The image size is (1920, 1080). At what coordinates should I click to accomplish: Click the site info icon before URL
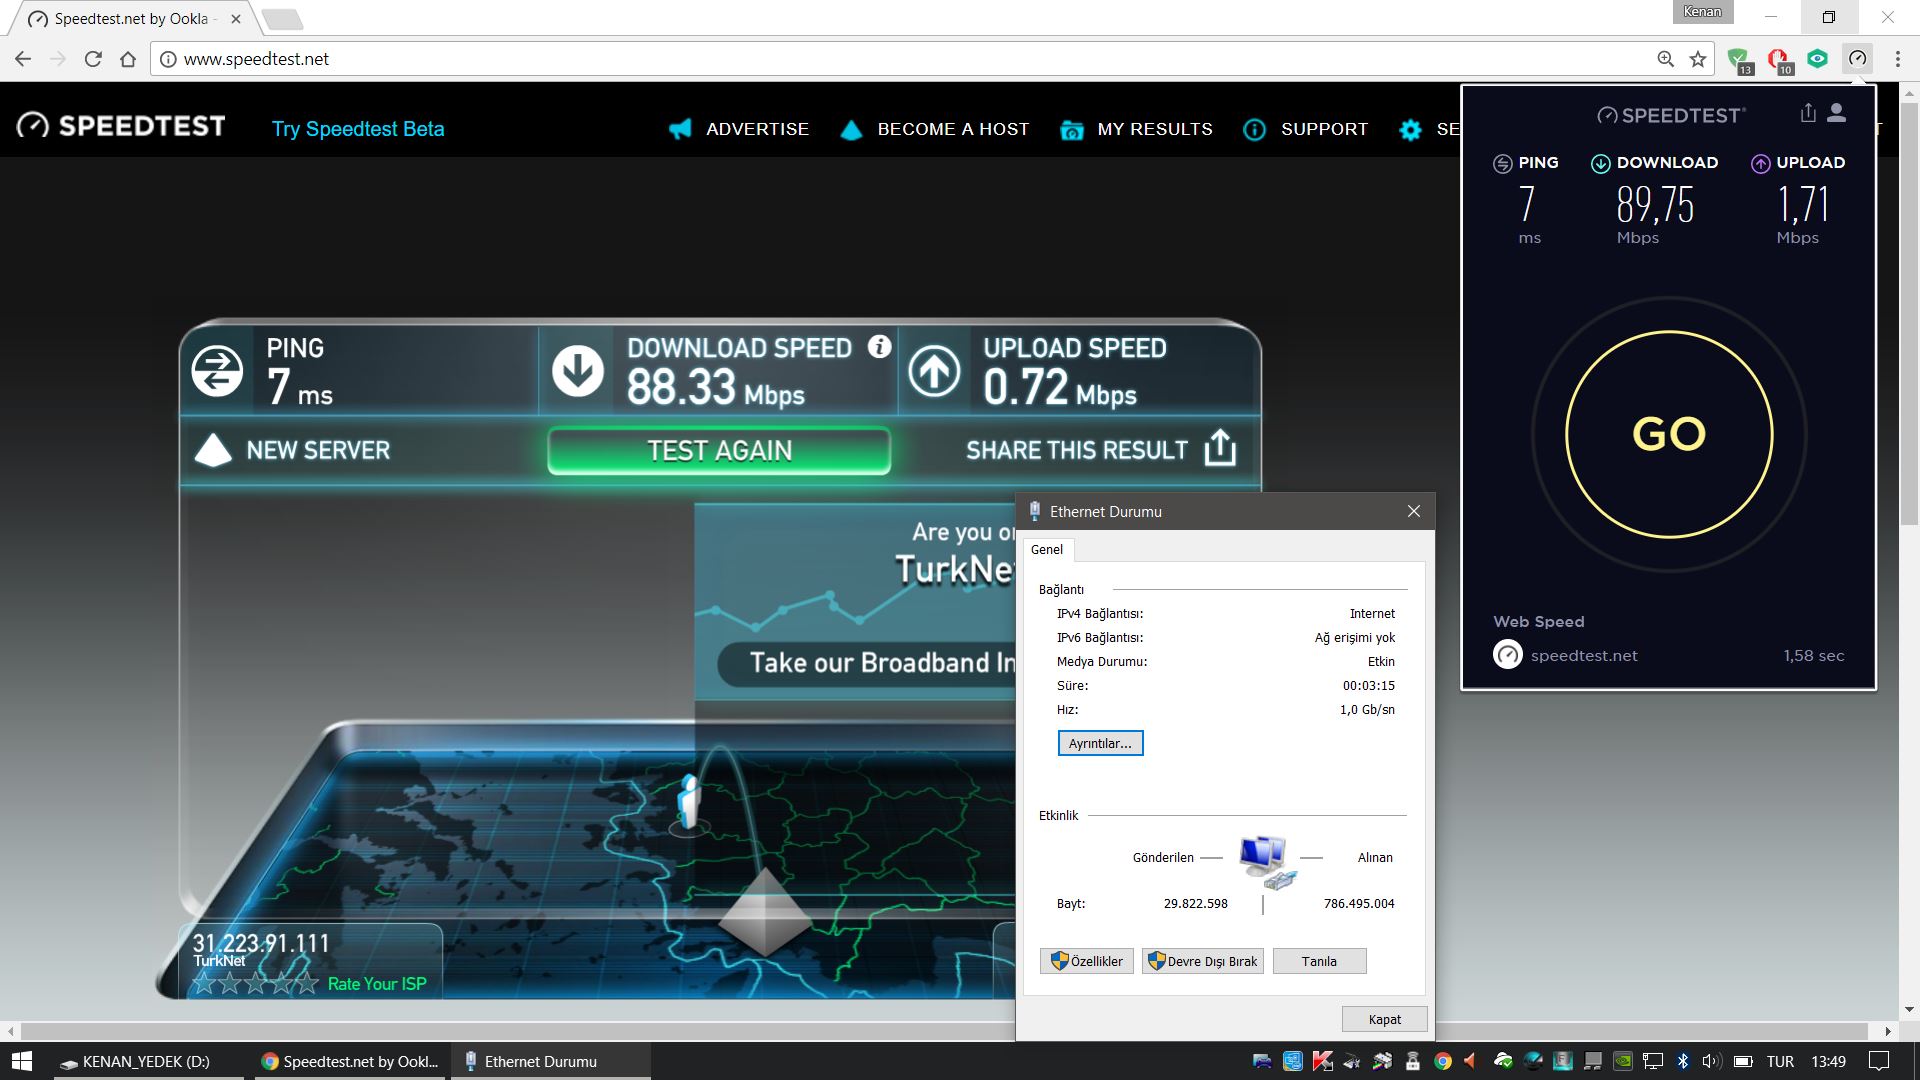tap(168, 59)
